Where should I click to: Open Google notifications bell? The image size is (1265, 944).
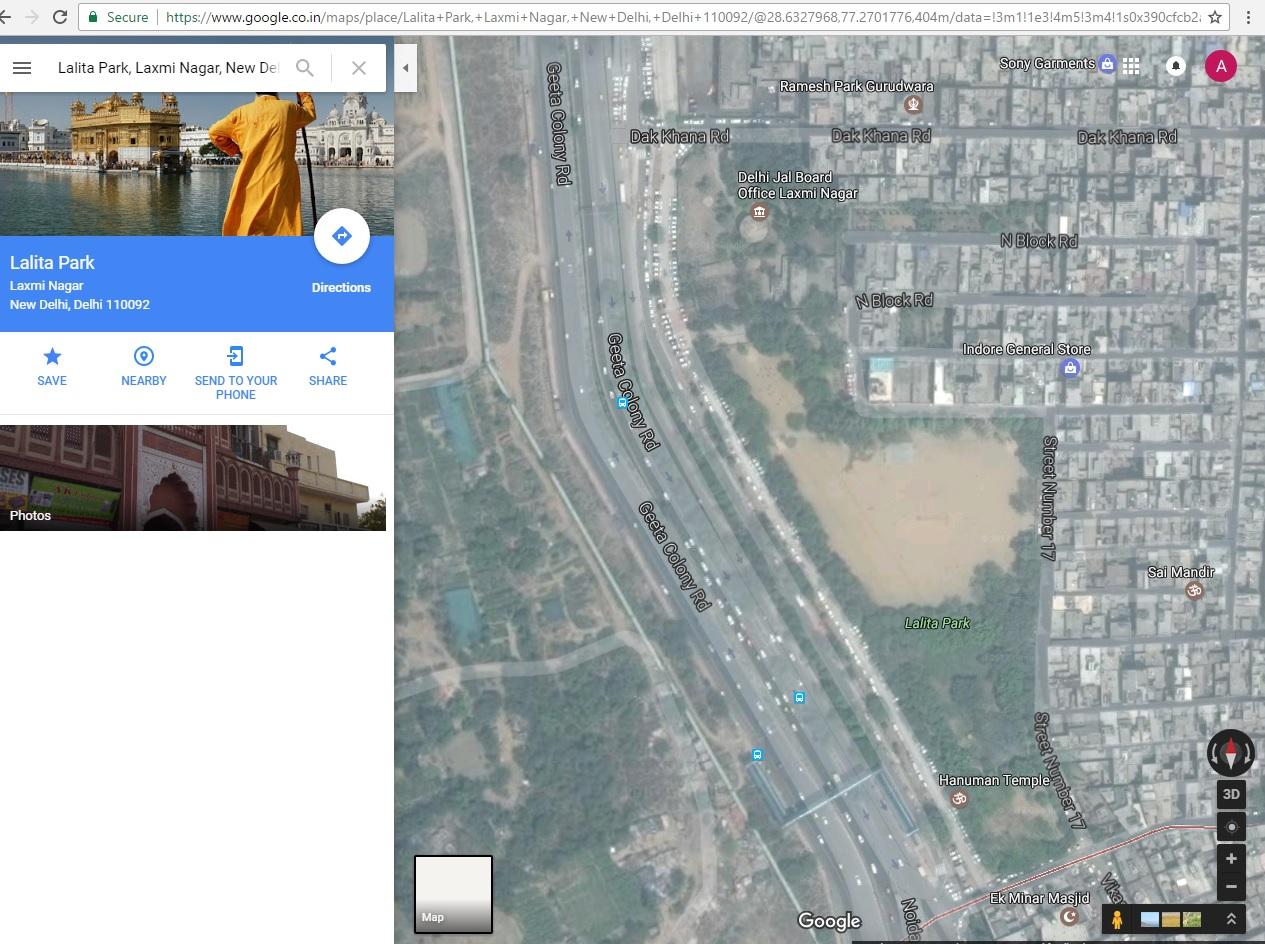coord(1176,66)
